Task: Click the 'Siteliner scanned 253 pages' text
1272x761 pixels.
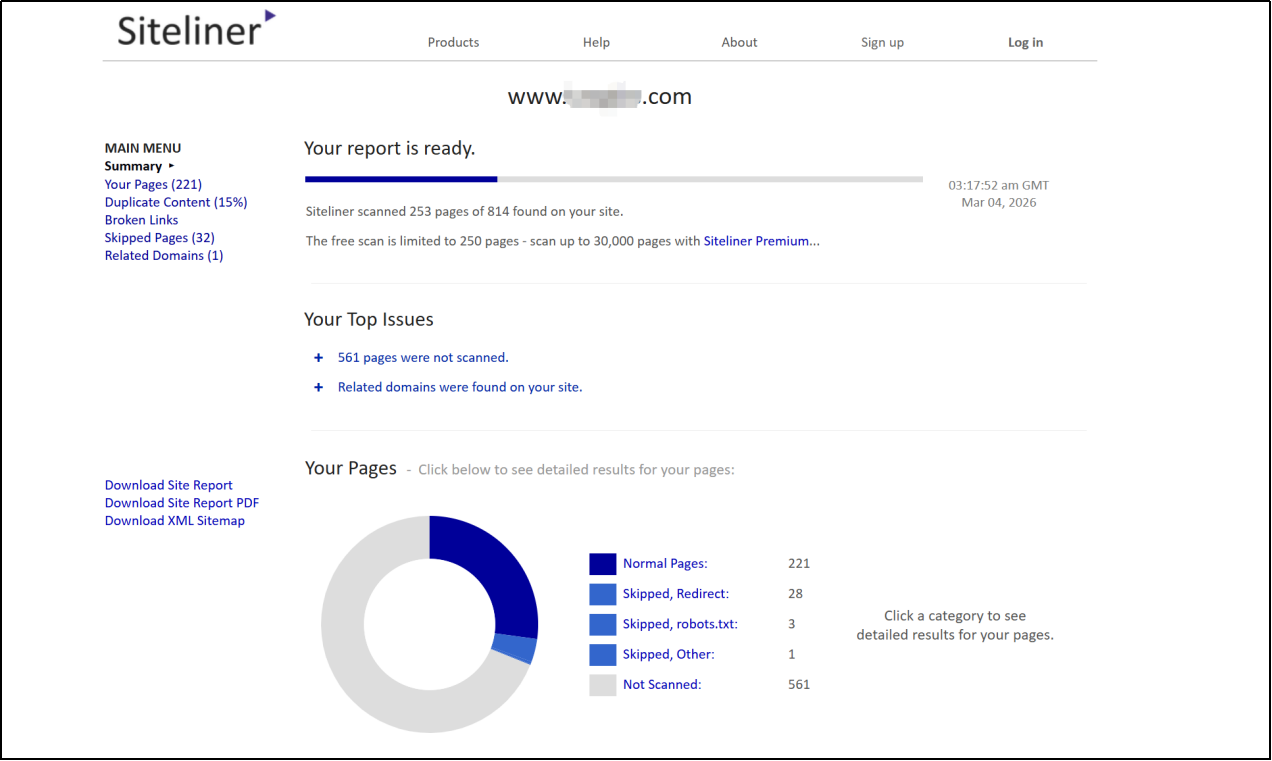Action: pos(465,212)
